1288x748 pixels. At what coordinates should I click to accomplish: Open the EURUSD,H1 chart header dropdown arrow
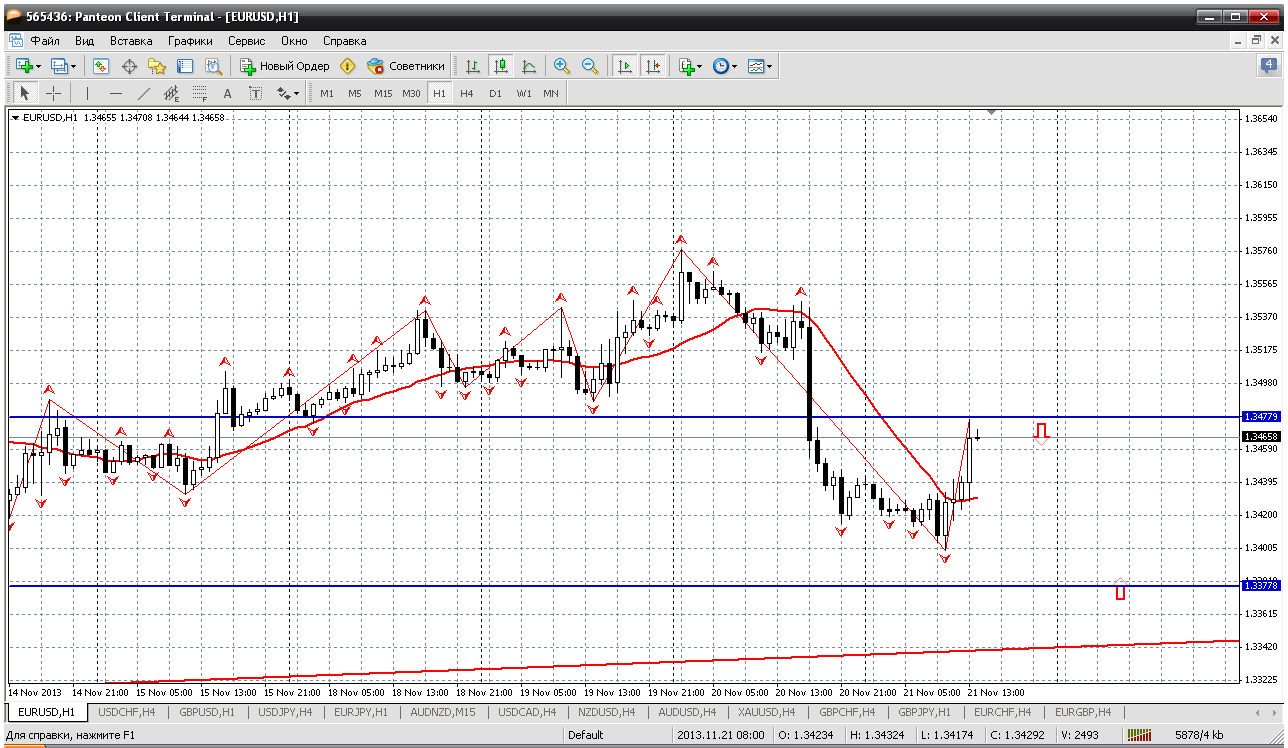[15, 117]
